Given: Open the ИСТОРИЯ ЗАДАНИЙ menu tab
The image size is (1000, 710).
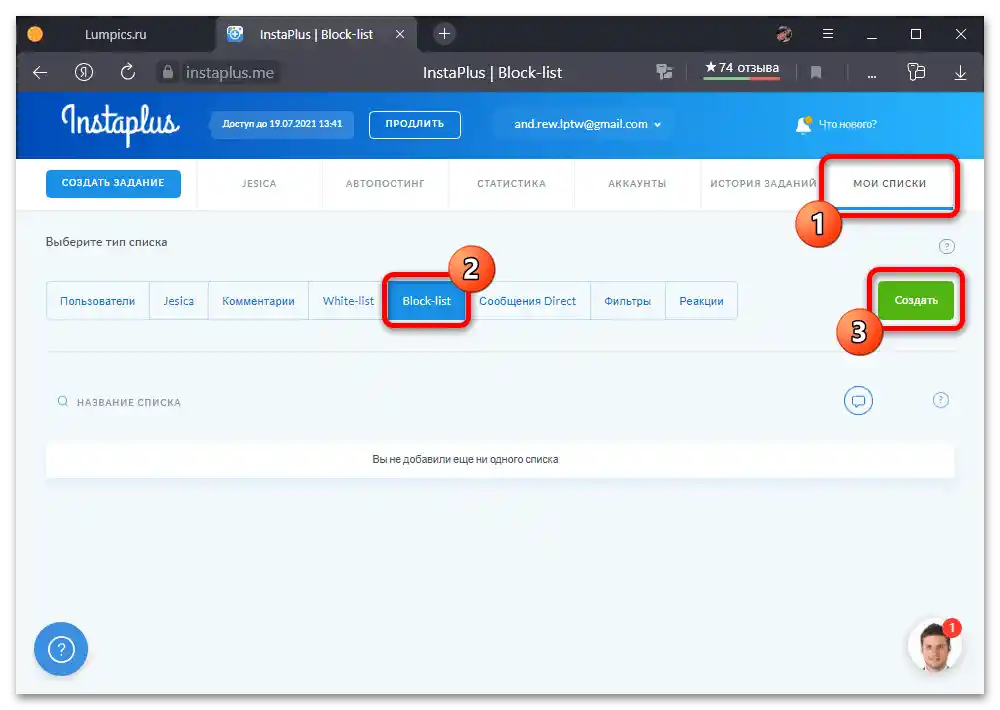Looking at the screenshot, I should click(763, 184).
